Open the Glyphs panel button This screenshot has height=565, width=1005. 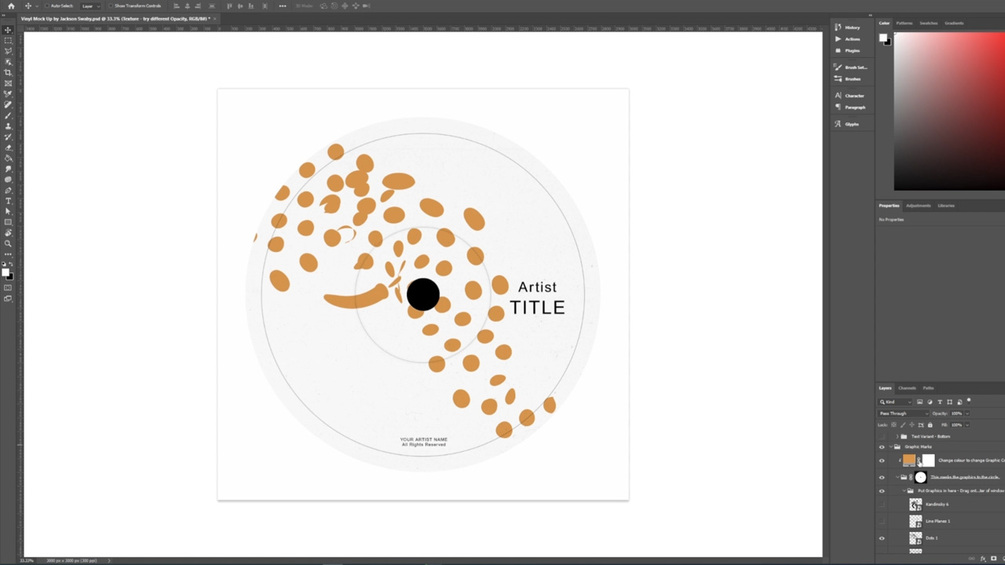click(847, 124)
